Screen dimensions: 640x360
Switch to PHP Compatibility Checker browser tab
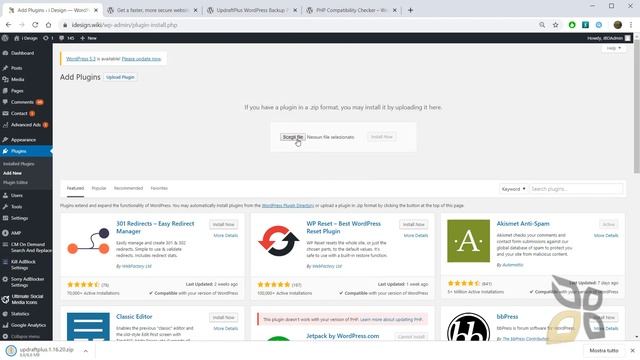351,10
